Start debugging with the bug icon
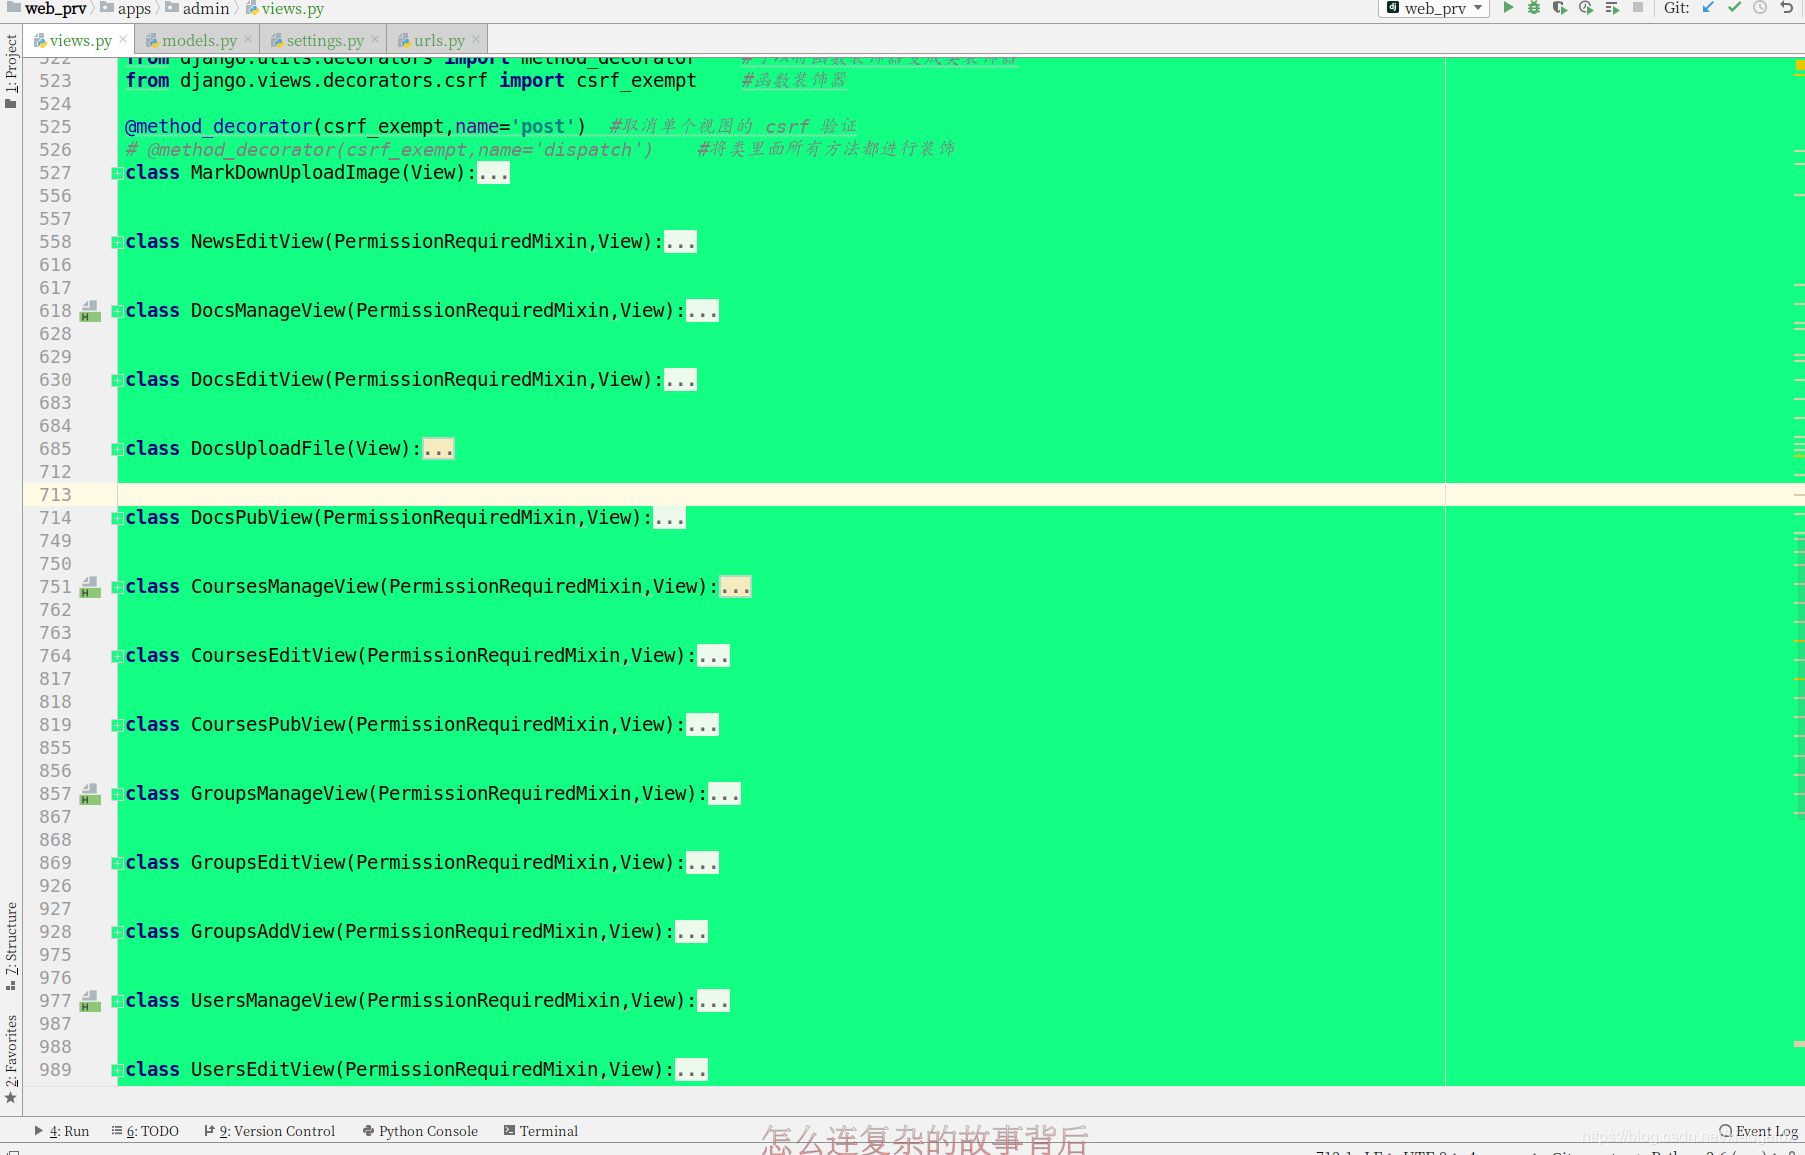The height and width of the screenshot is (1155, 1805). (x=1533, y=8)
